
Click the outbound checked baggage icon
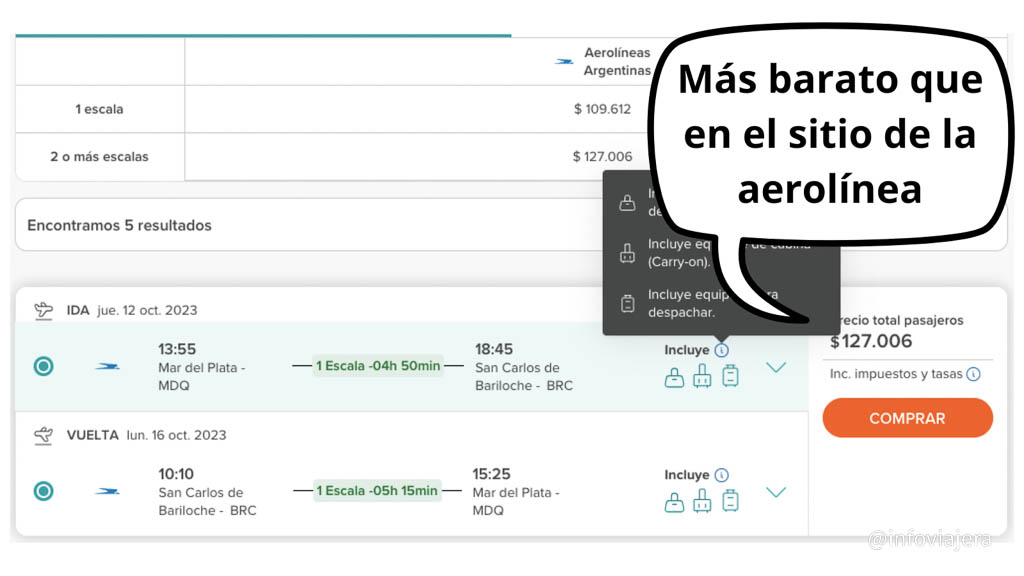(x=730, y=376)
